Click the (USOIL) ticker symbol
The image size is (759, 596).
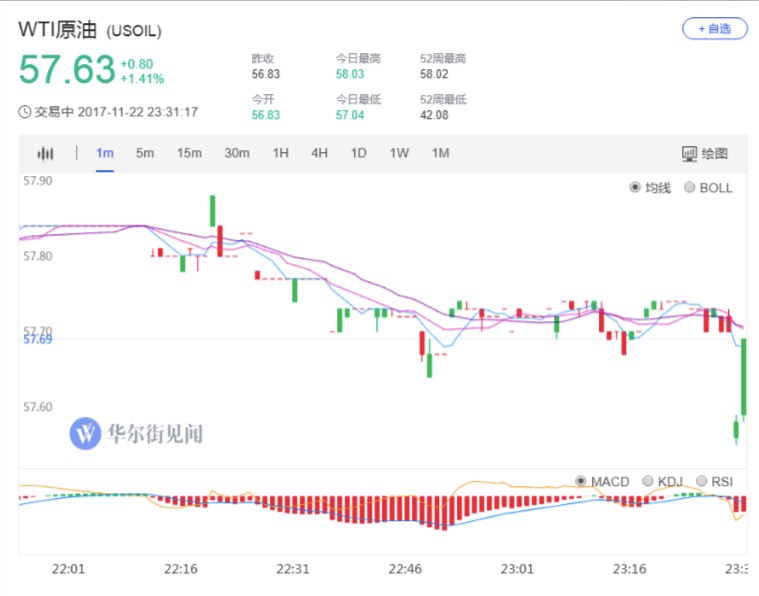[x=134, y=31]
